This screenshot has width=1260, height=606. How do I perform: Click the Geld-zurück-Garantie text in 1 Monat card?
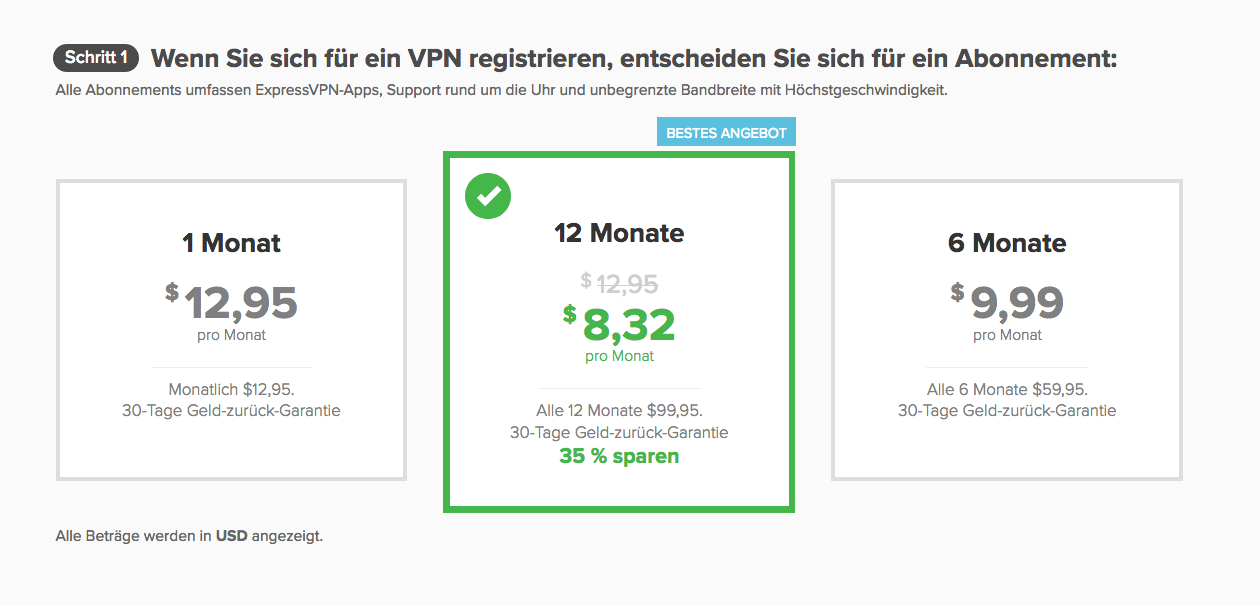[265, 411]
